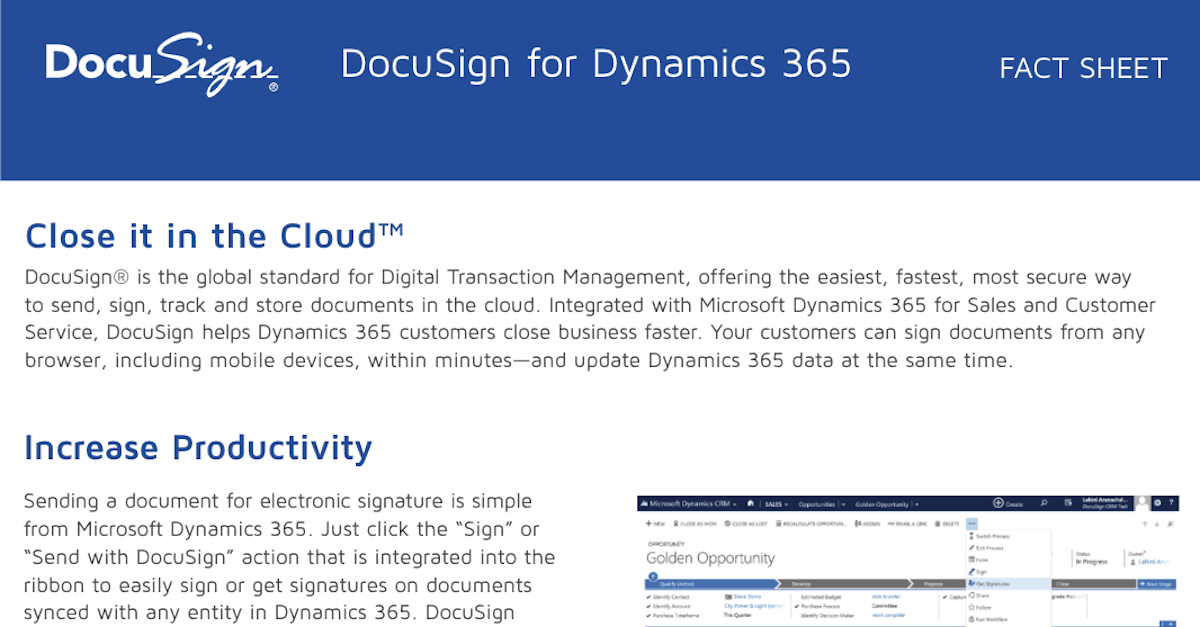Click the 'DocuSign for Dynamics 365' title
This screenshot has width=1200, height=627.
pos(596,63)
